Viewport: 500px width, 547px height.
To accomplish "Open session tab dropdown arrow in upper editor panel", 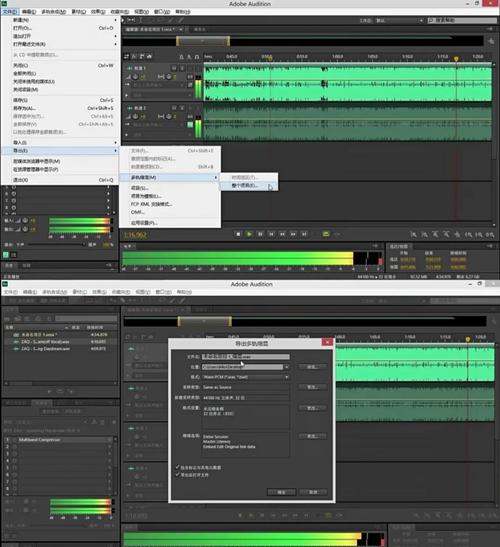I will (x=180, y=29).
